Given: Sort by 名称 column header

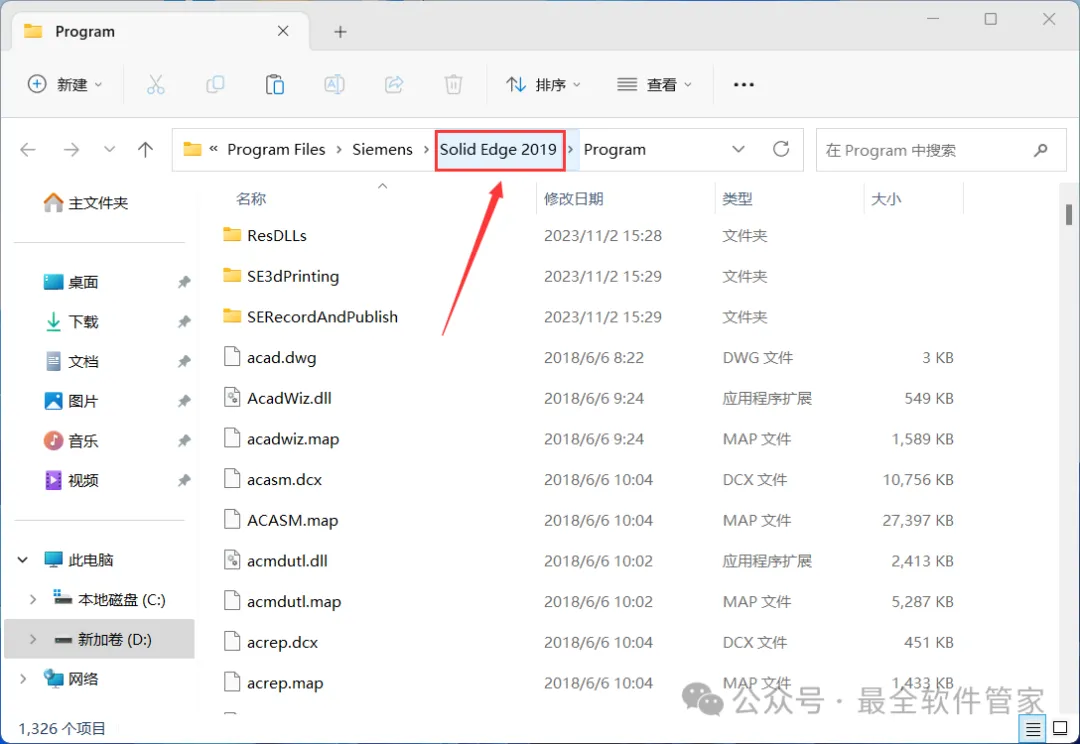Looking at the screenshot, I should coord(251,199).
